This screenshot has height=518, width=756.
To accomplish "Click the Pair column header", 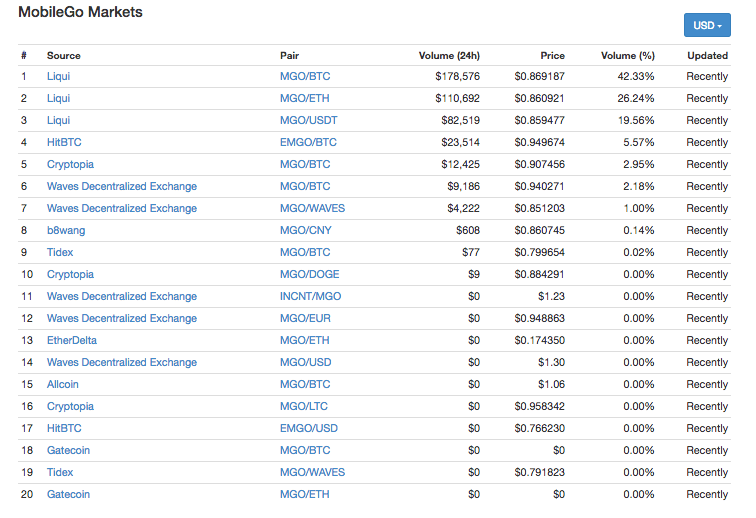I will [289, 56].
